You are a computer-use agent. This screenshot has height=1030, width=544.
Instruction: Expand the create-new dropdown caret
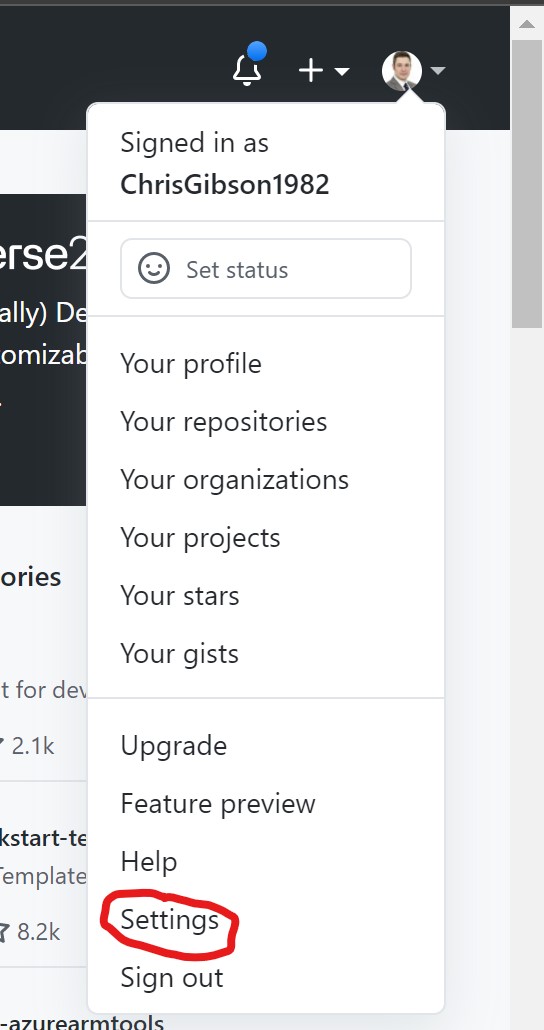pos(342,70)
